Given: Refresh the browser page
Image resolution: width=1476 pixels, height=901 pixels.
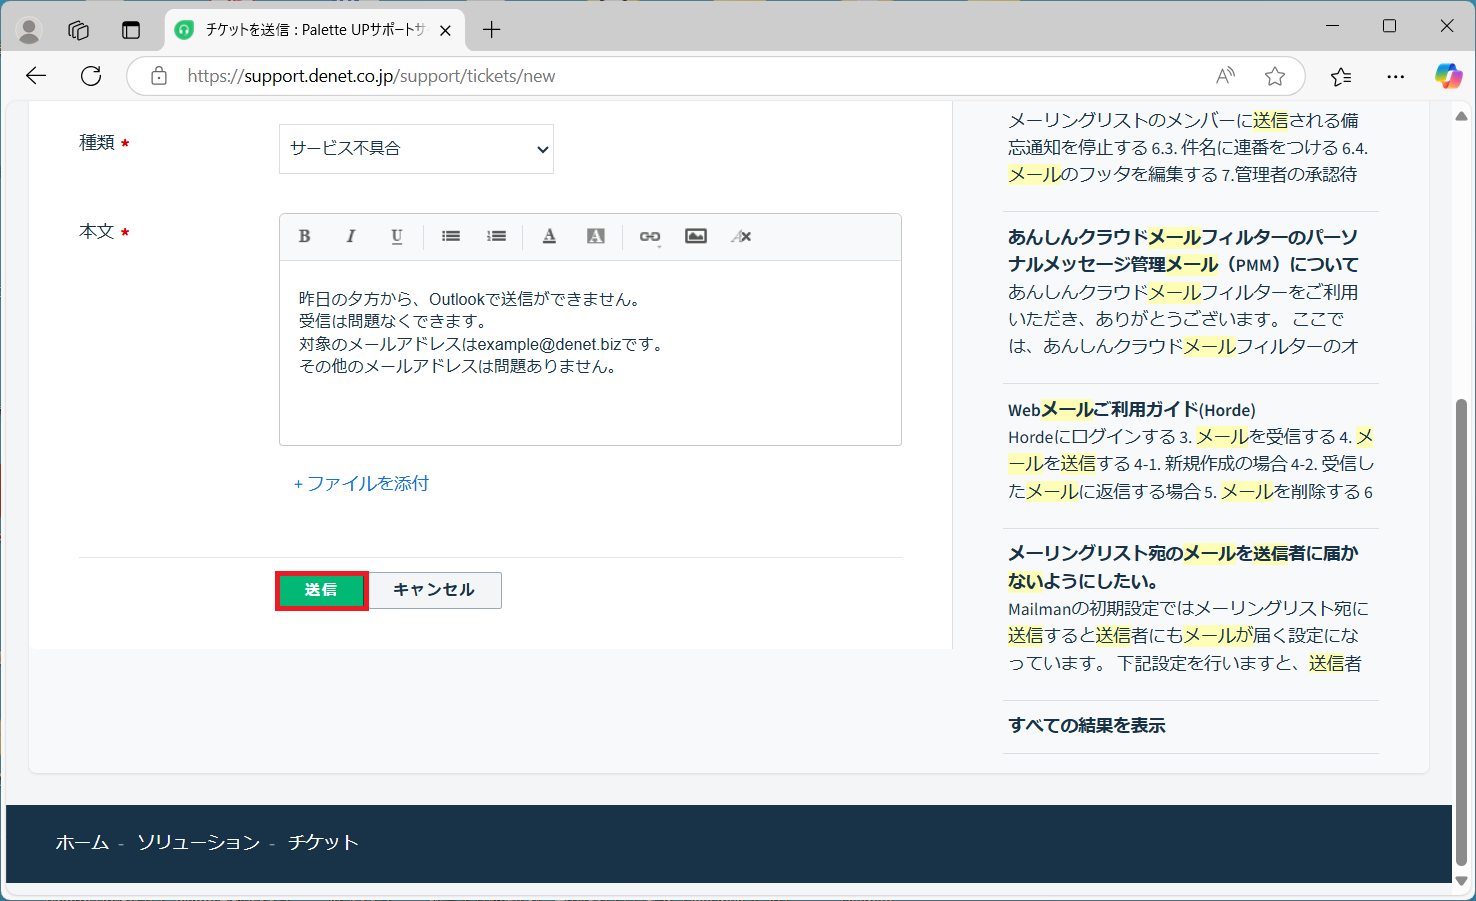Looking at the screenshot, I should coord(91,76).
